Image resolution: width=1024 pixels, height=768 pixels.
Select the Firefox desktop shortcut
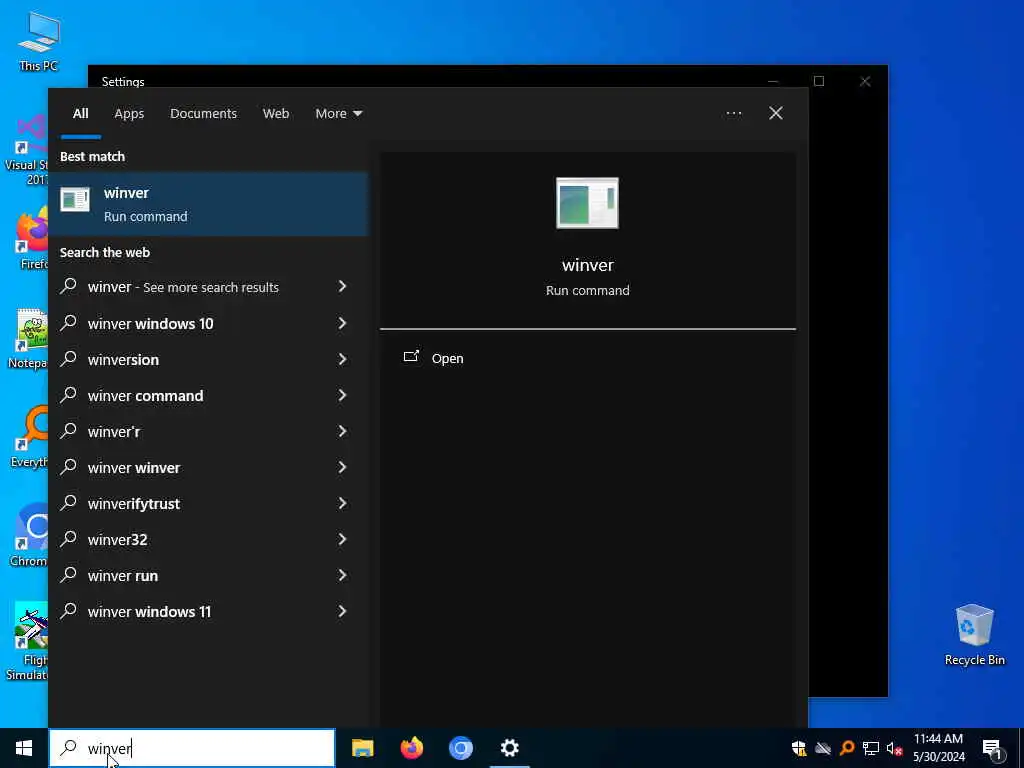pyautogui.click(x=31, y=238)
